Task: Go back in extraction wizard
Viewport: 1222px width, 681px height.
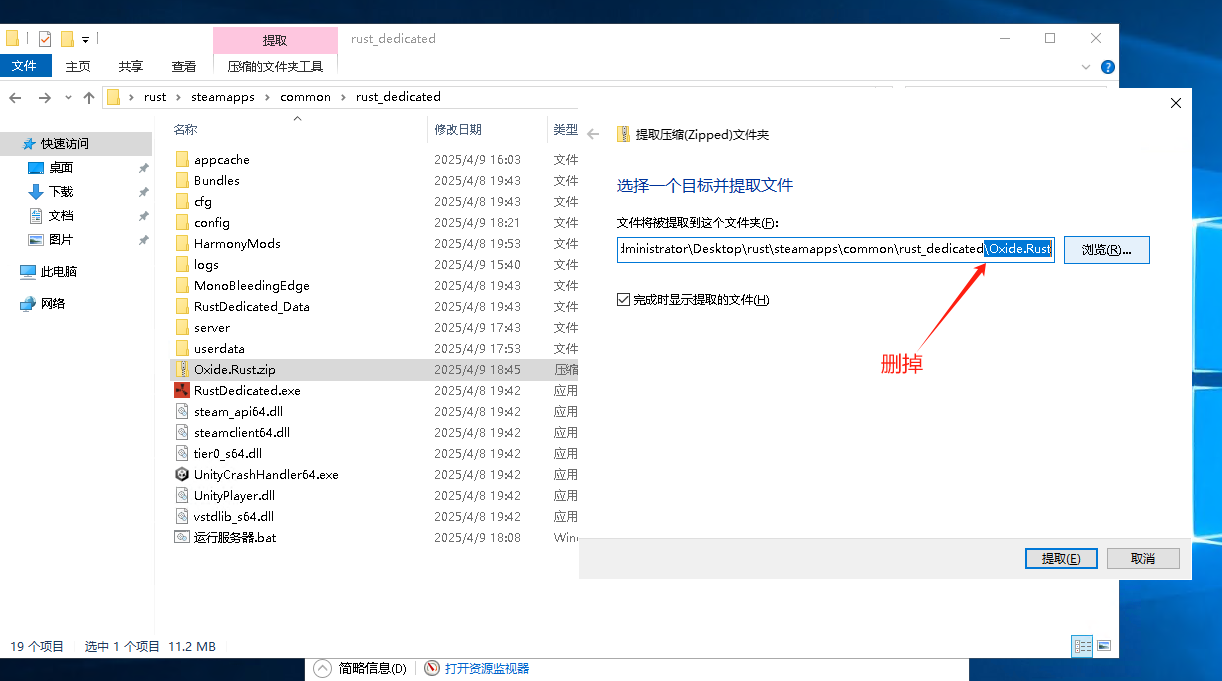Action: point(593,134)
